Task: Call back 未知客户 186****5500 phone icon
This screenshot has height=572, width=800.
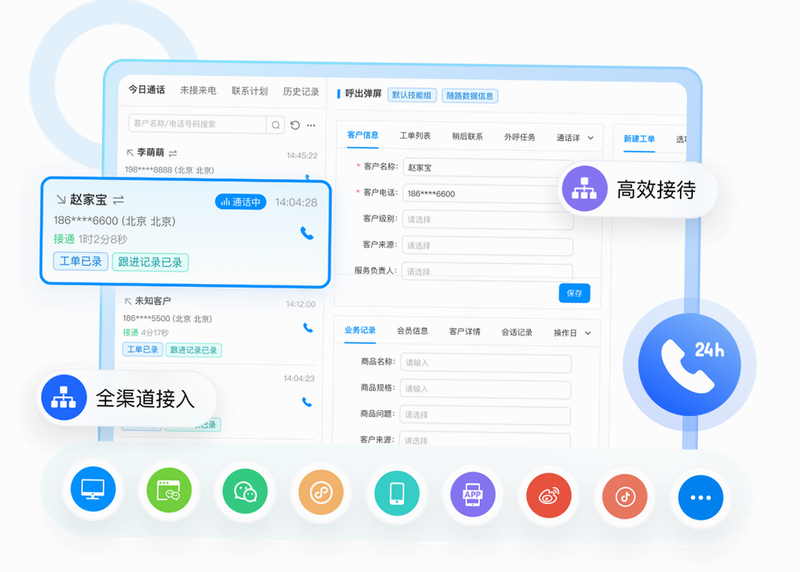Action: tap(308, 328)
